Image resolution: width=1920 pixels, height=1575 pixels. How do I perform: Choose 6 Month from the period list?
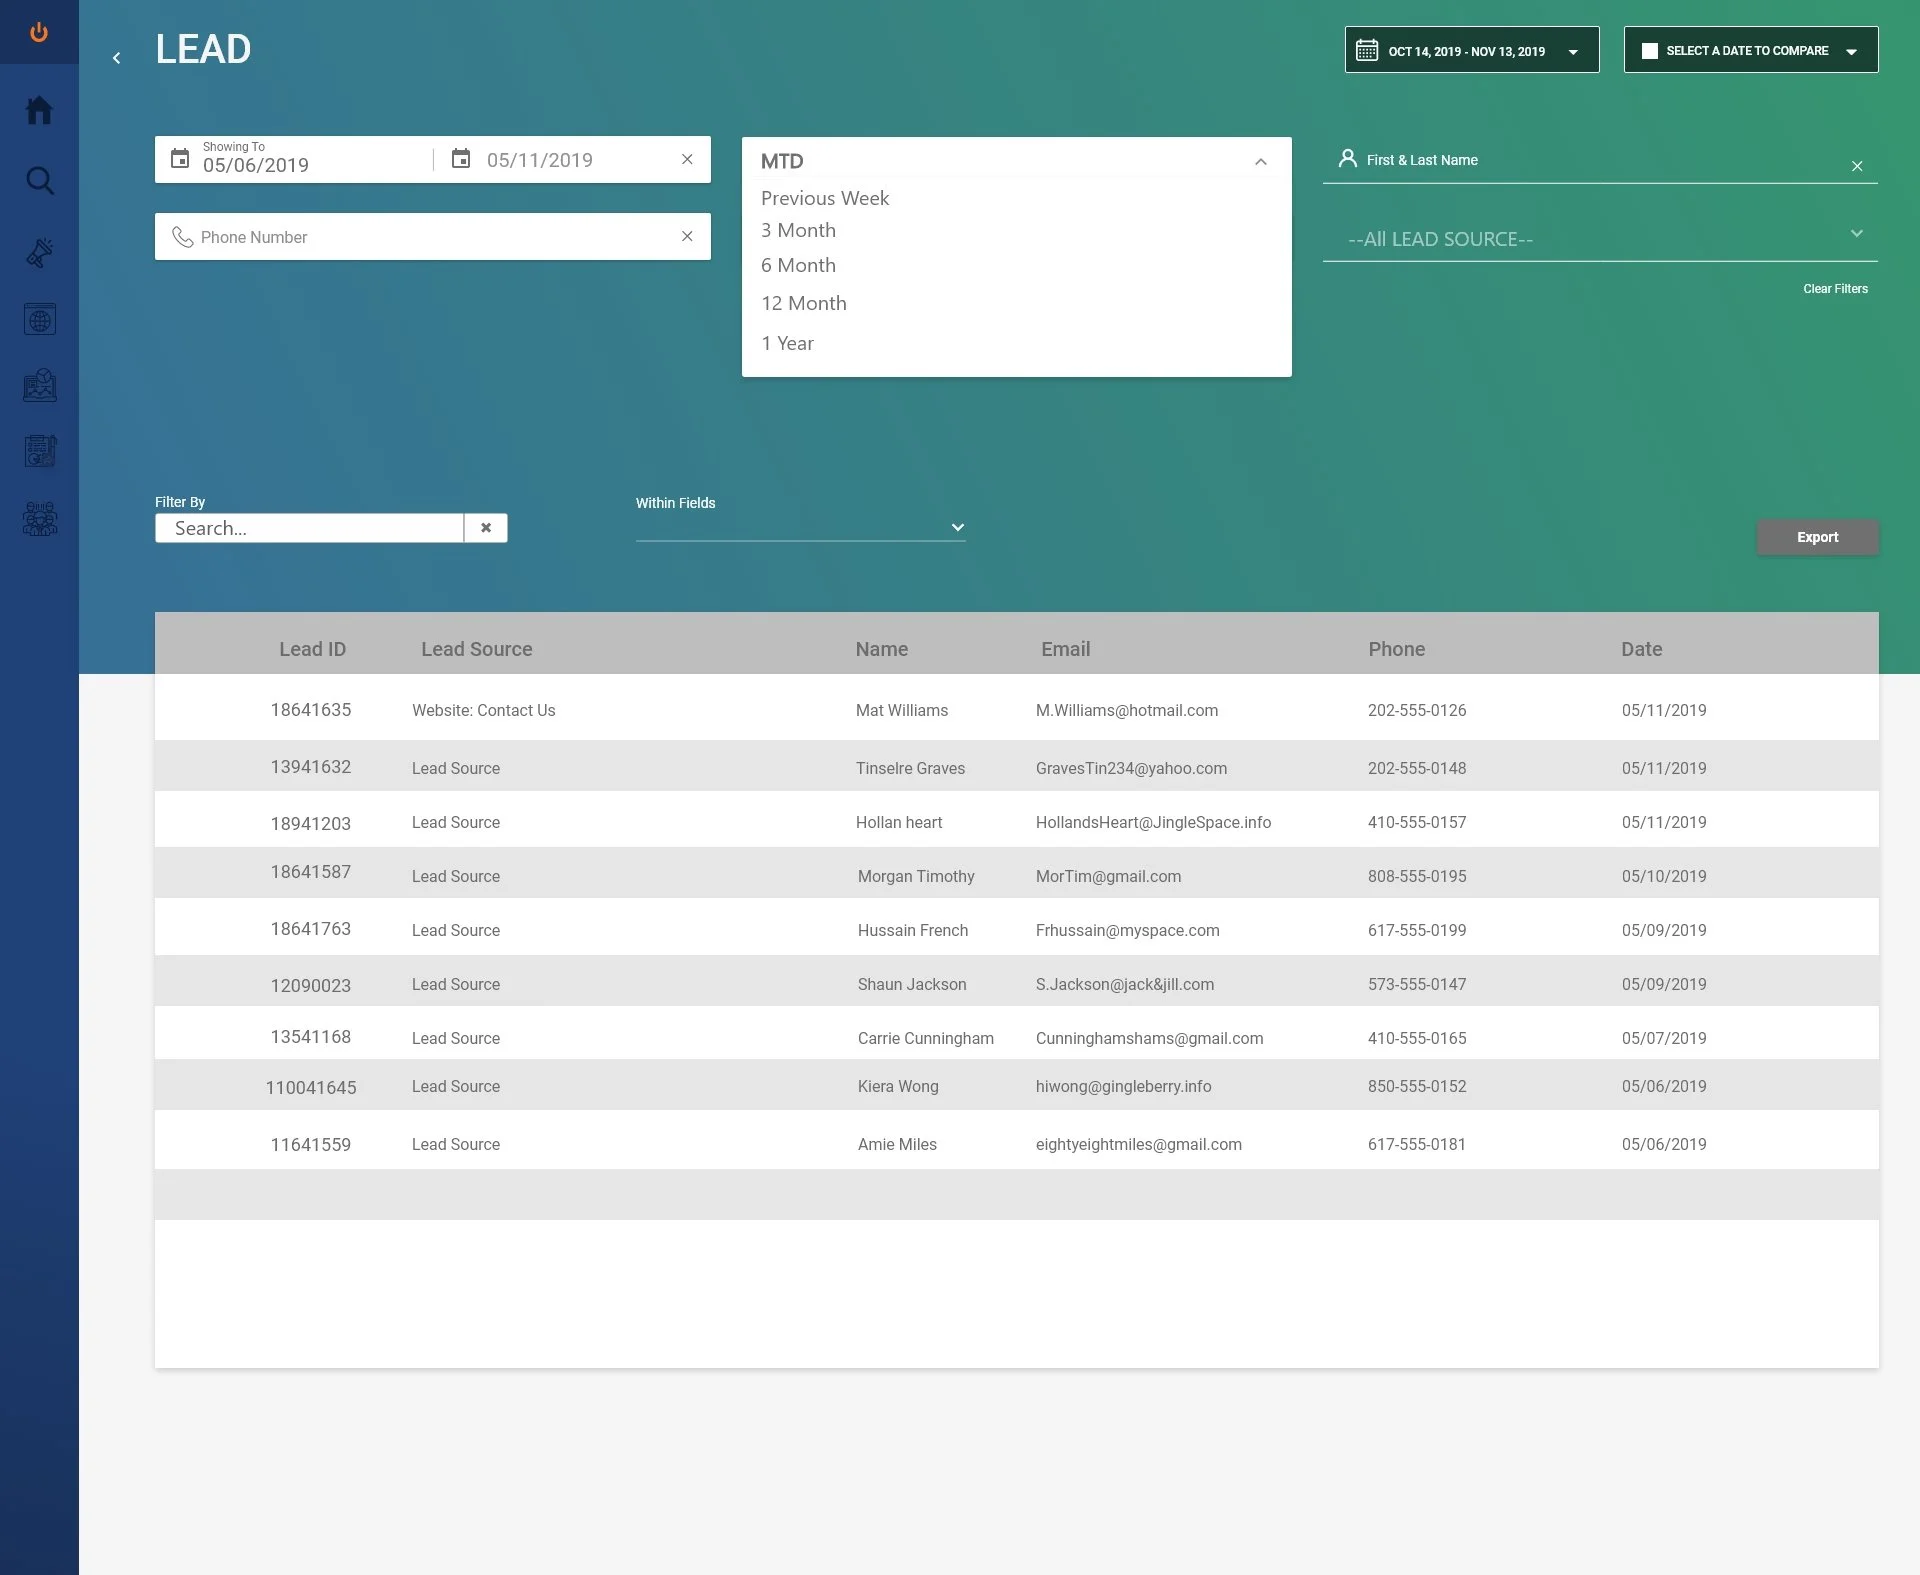tap(798, 265)
